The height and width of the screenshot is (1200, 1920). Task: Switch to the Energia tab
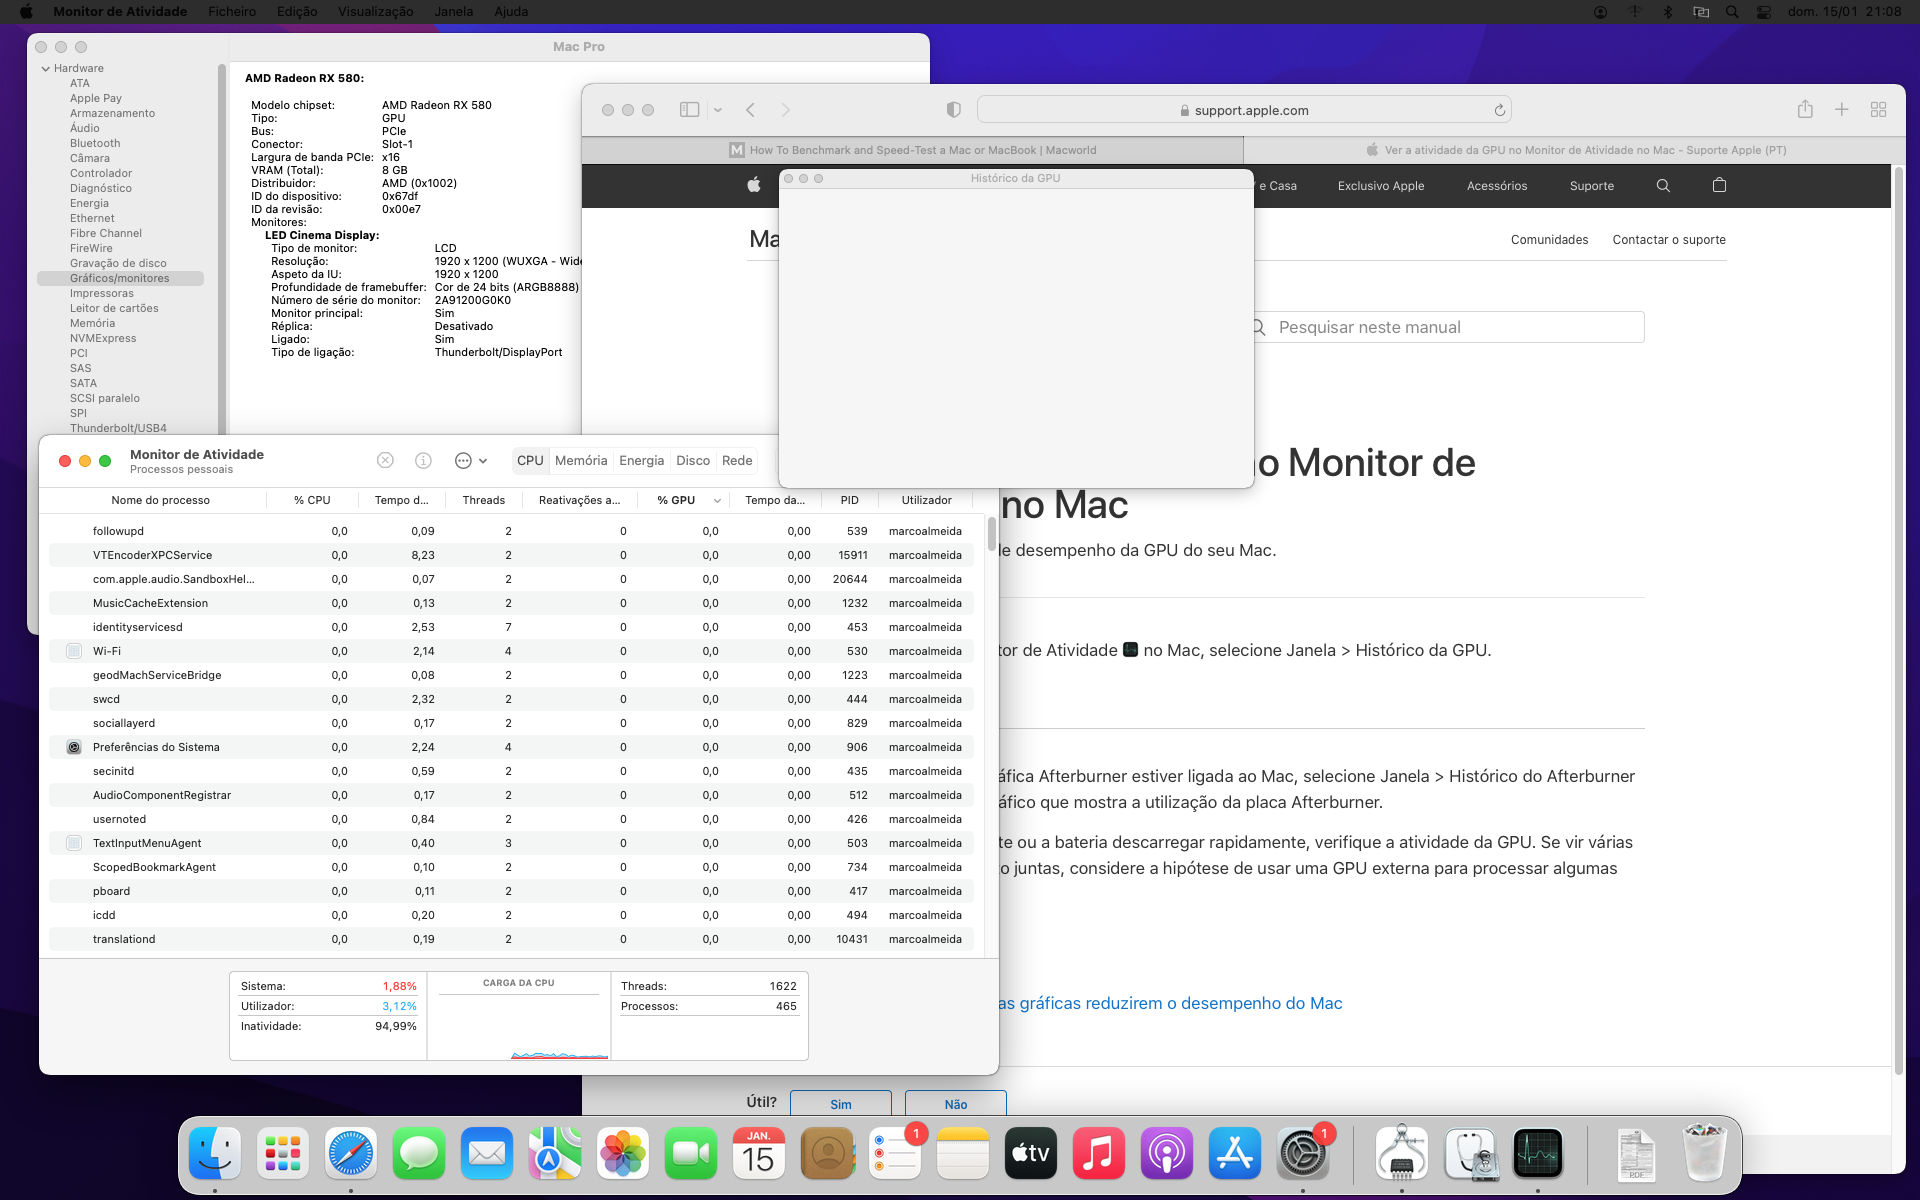point(641,460)
